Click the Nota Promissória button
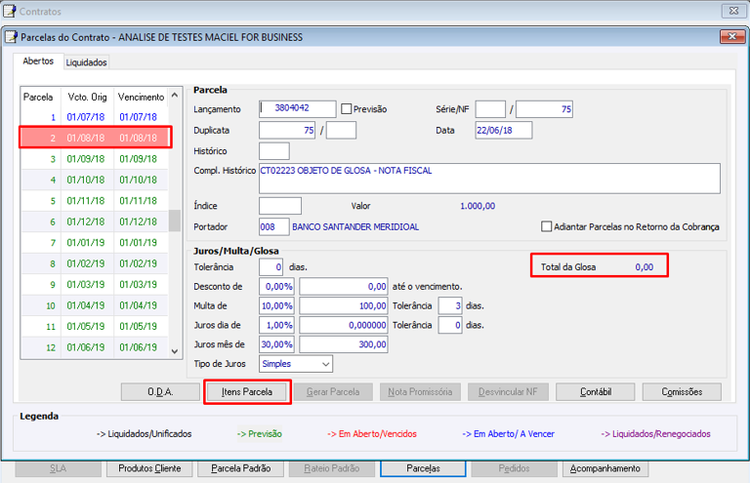Image resolution: width=750 pixels, height=483 pixels. [x=420, y=392]
